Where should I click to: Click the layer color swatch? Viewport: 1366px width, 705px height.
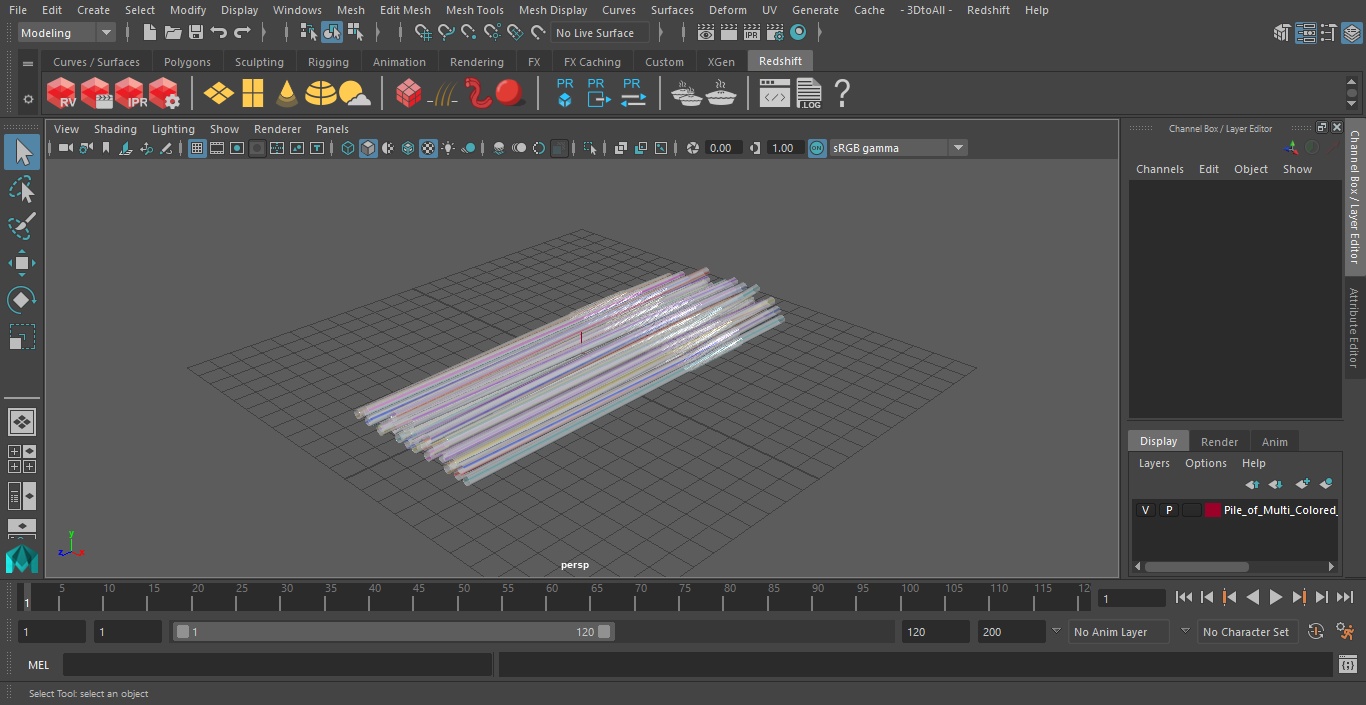tap(1213, 510)
